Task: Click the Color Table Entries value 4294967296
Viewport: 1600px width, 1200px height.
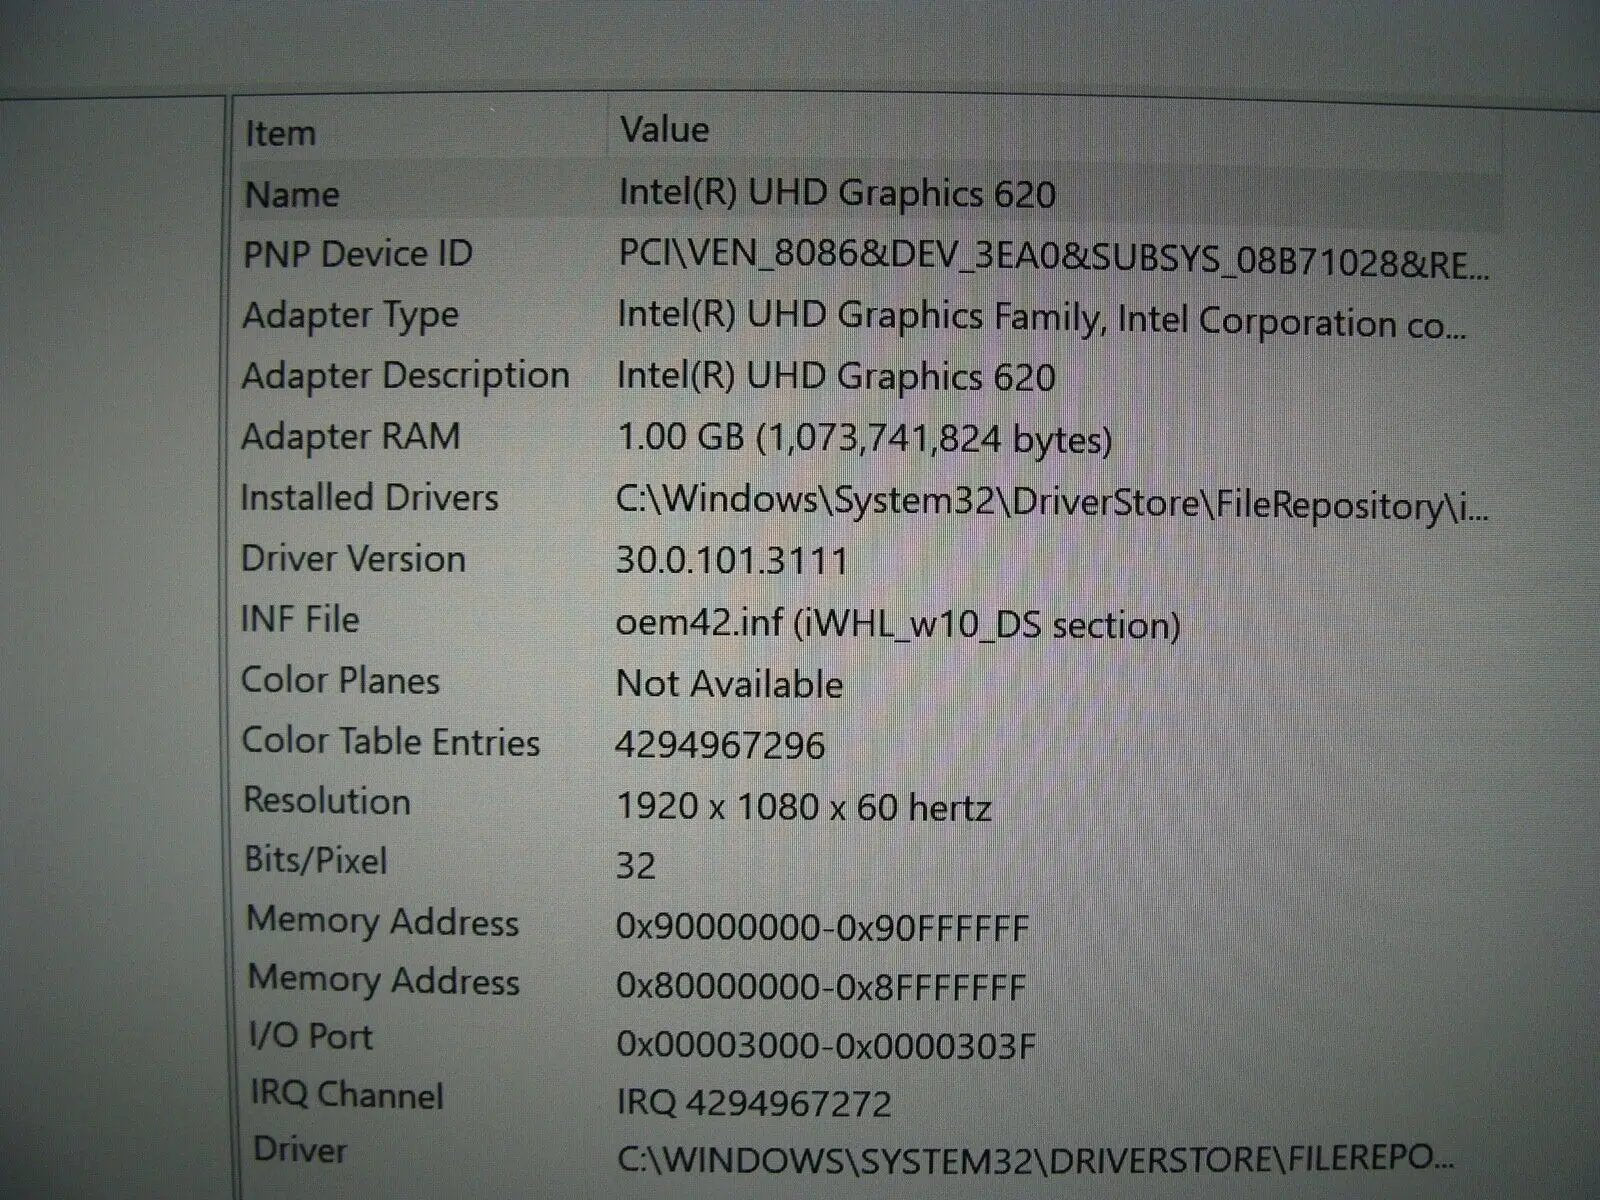Action: point(724,744)
